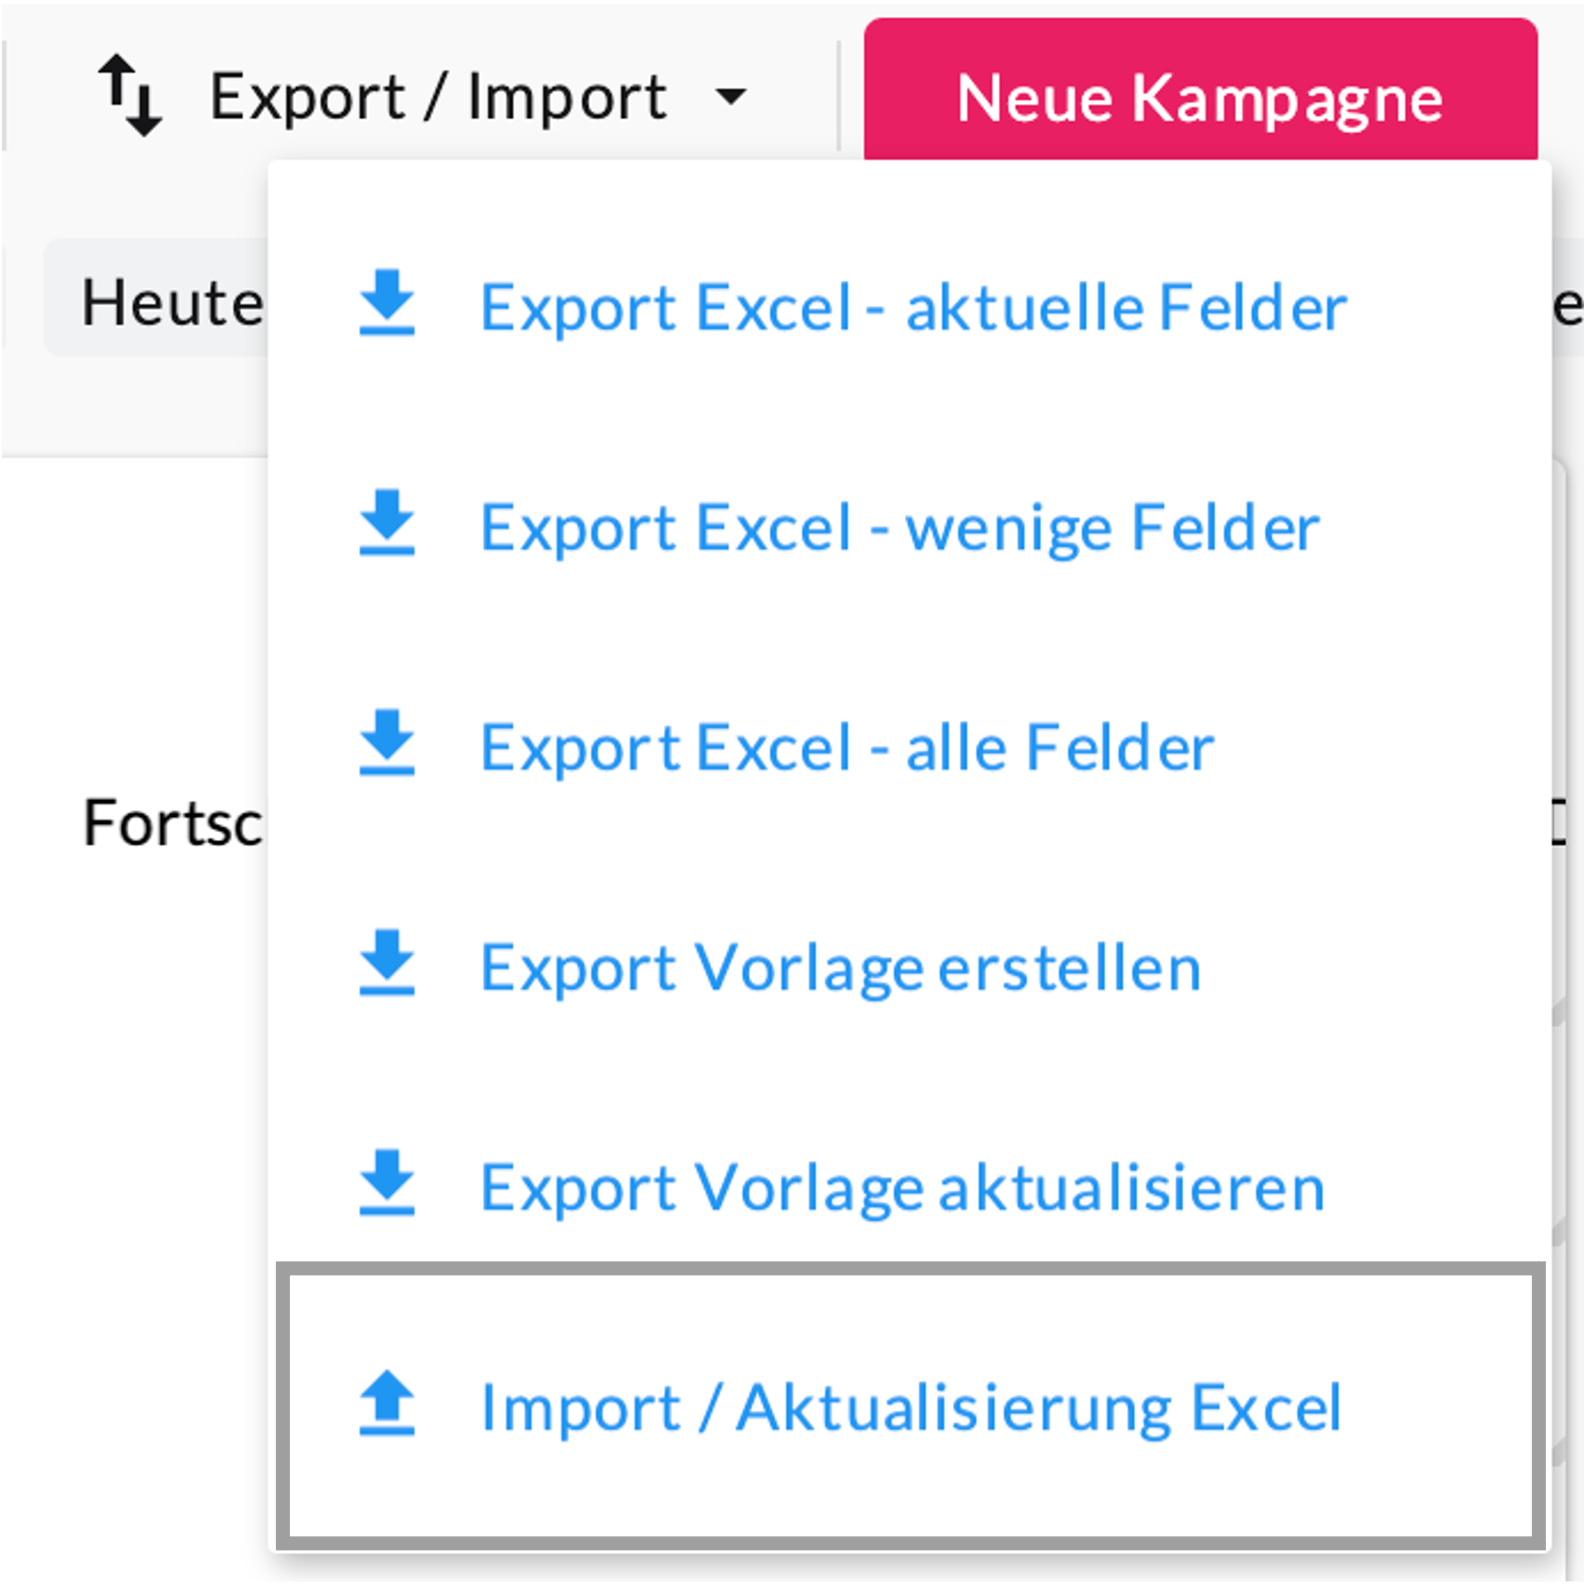Screen dimensions: 1585x1585
Task: Click the download icon beside Export Vorlage aktualisieren
Action: tap(387, 1184)
